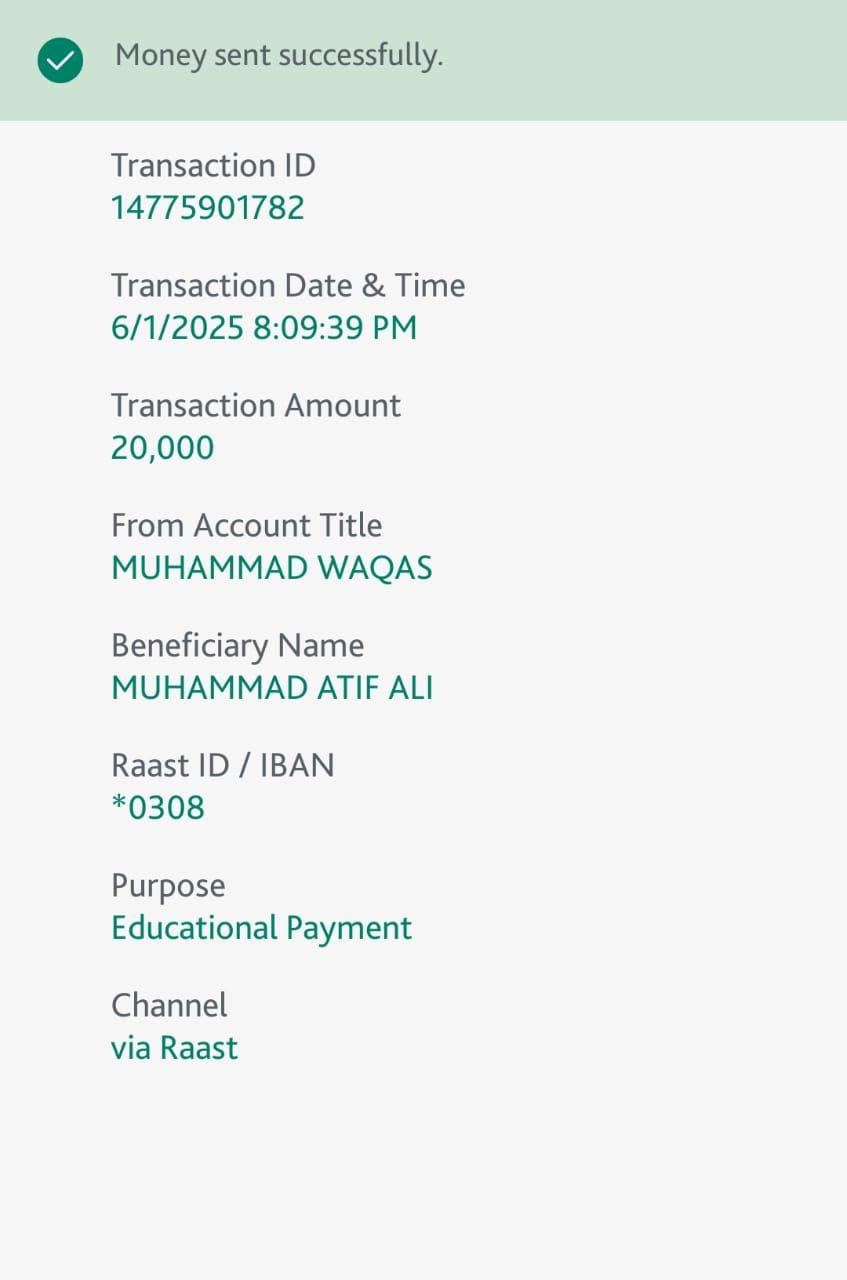Tap the Educational Payment purpose value

pos(261,928)
